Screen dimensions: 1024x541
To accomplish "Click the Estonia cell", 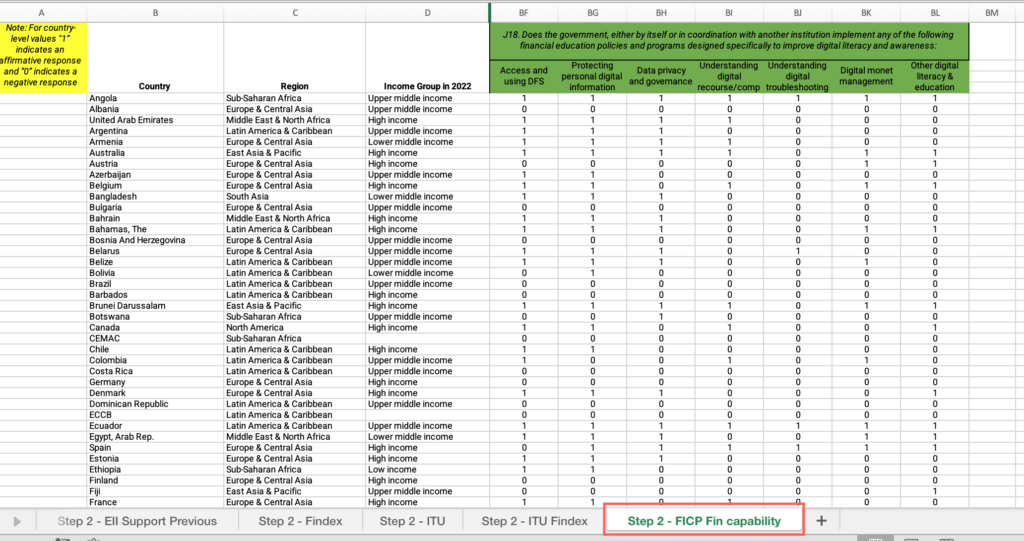I will coord(155,459).
